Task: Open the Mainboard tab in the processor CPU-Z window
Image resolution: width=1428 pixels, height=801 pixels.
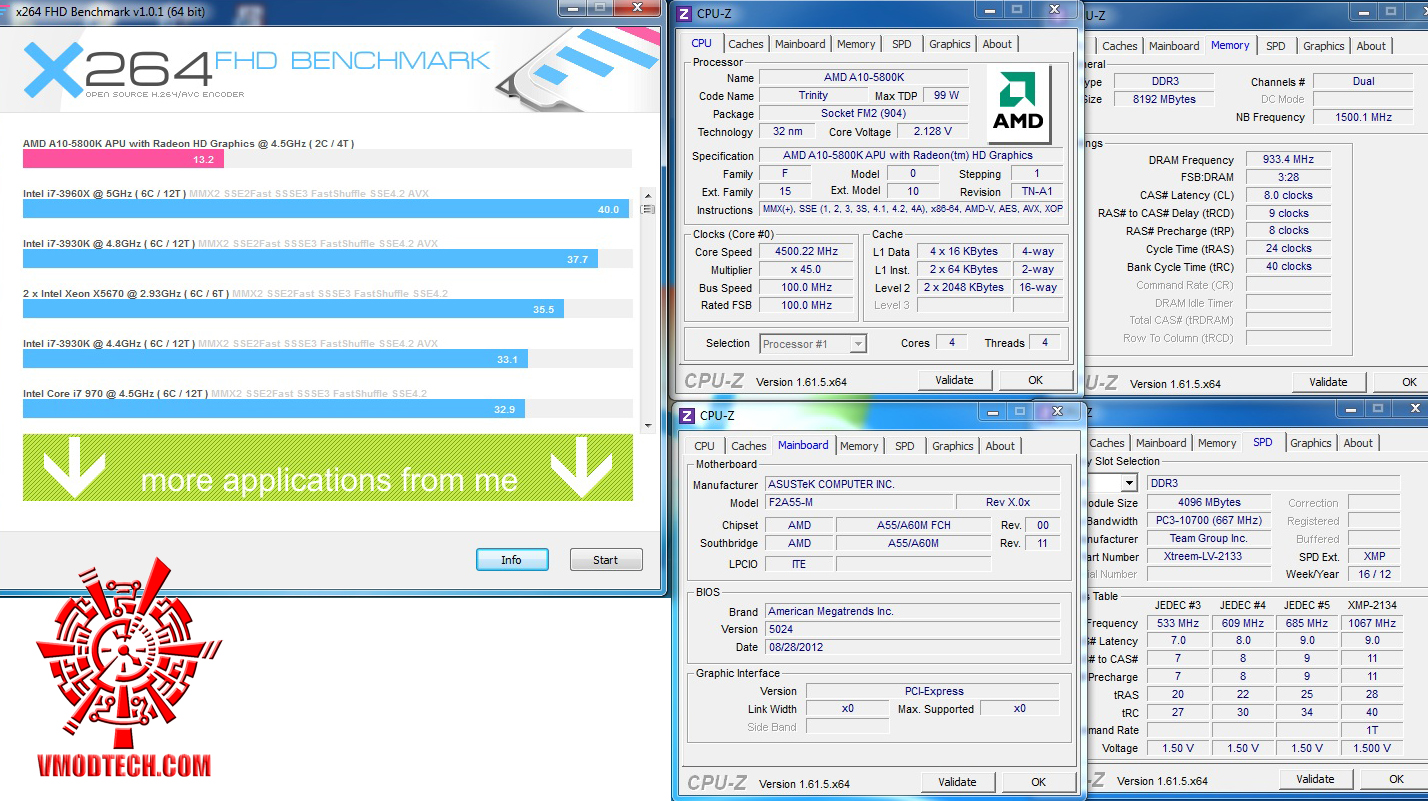Action: 800,44
